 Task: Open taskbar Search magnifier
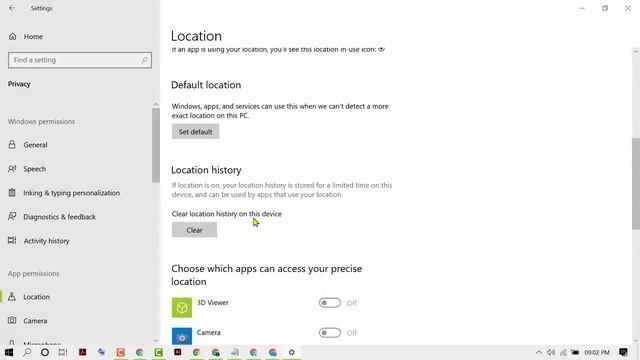click(x=27, y=352)
